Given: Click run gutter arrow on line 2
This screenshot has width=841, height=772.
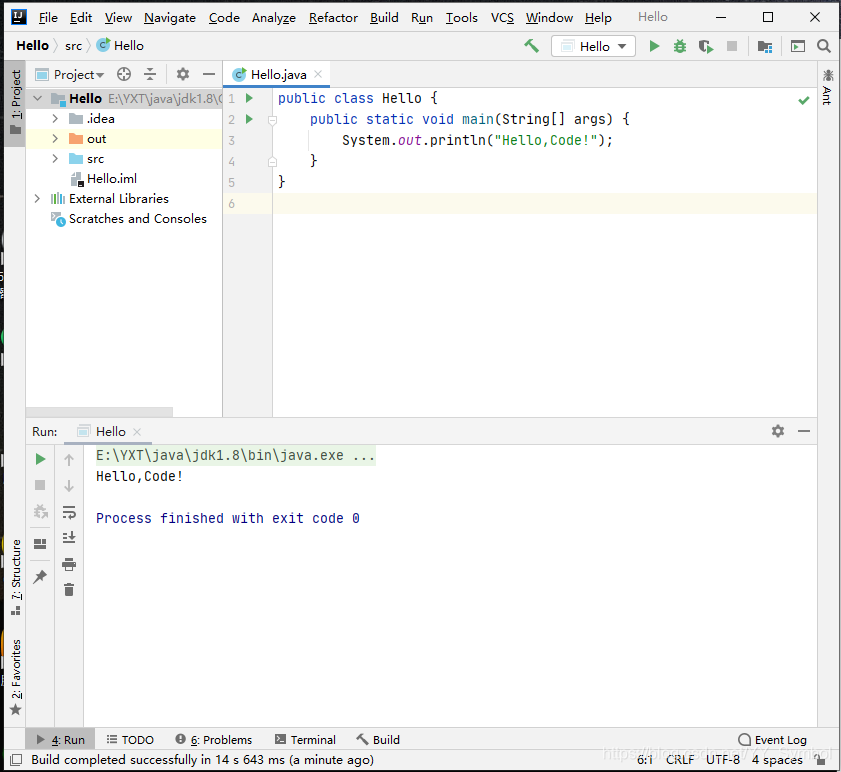Looking at the screenshot, I should 249,119.
